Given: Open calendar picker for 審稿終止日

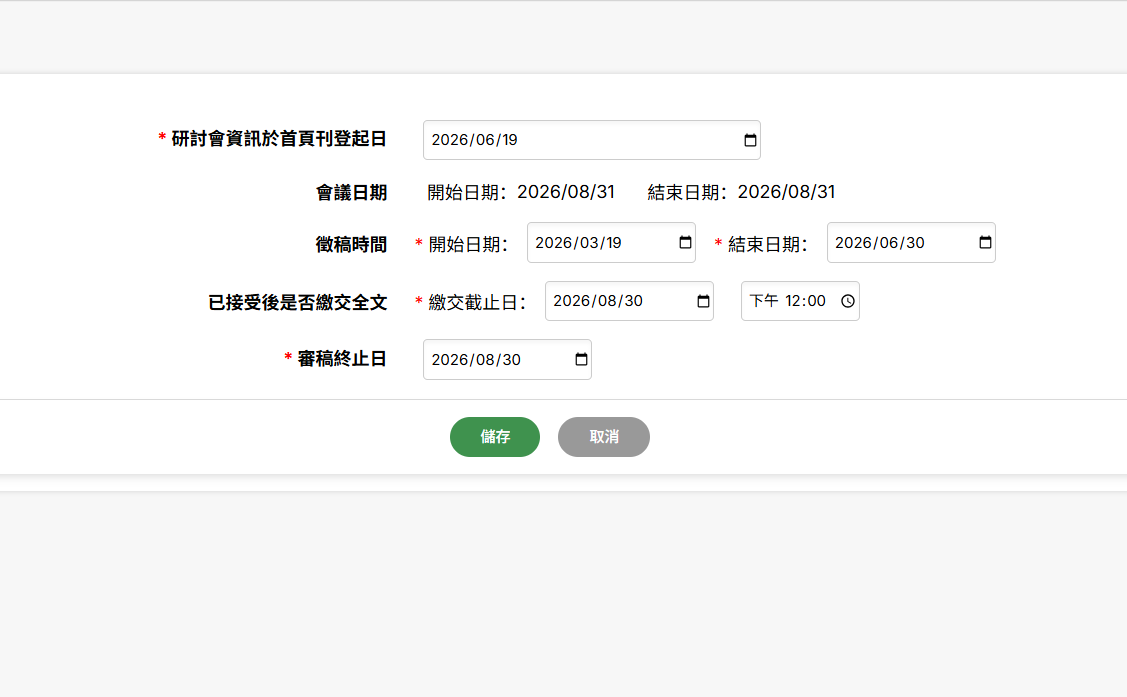Looking at the screenshot, I should (581, 360).
